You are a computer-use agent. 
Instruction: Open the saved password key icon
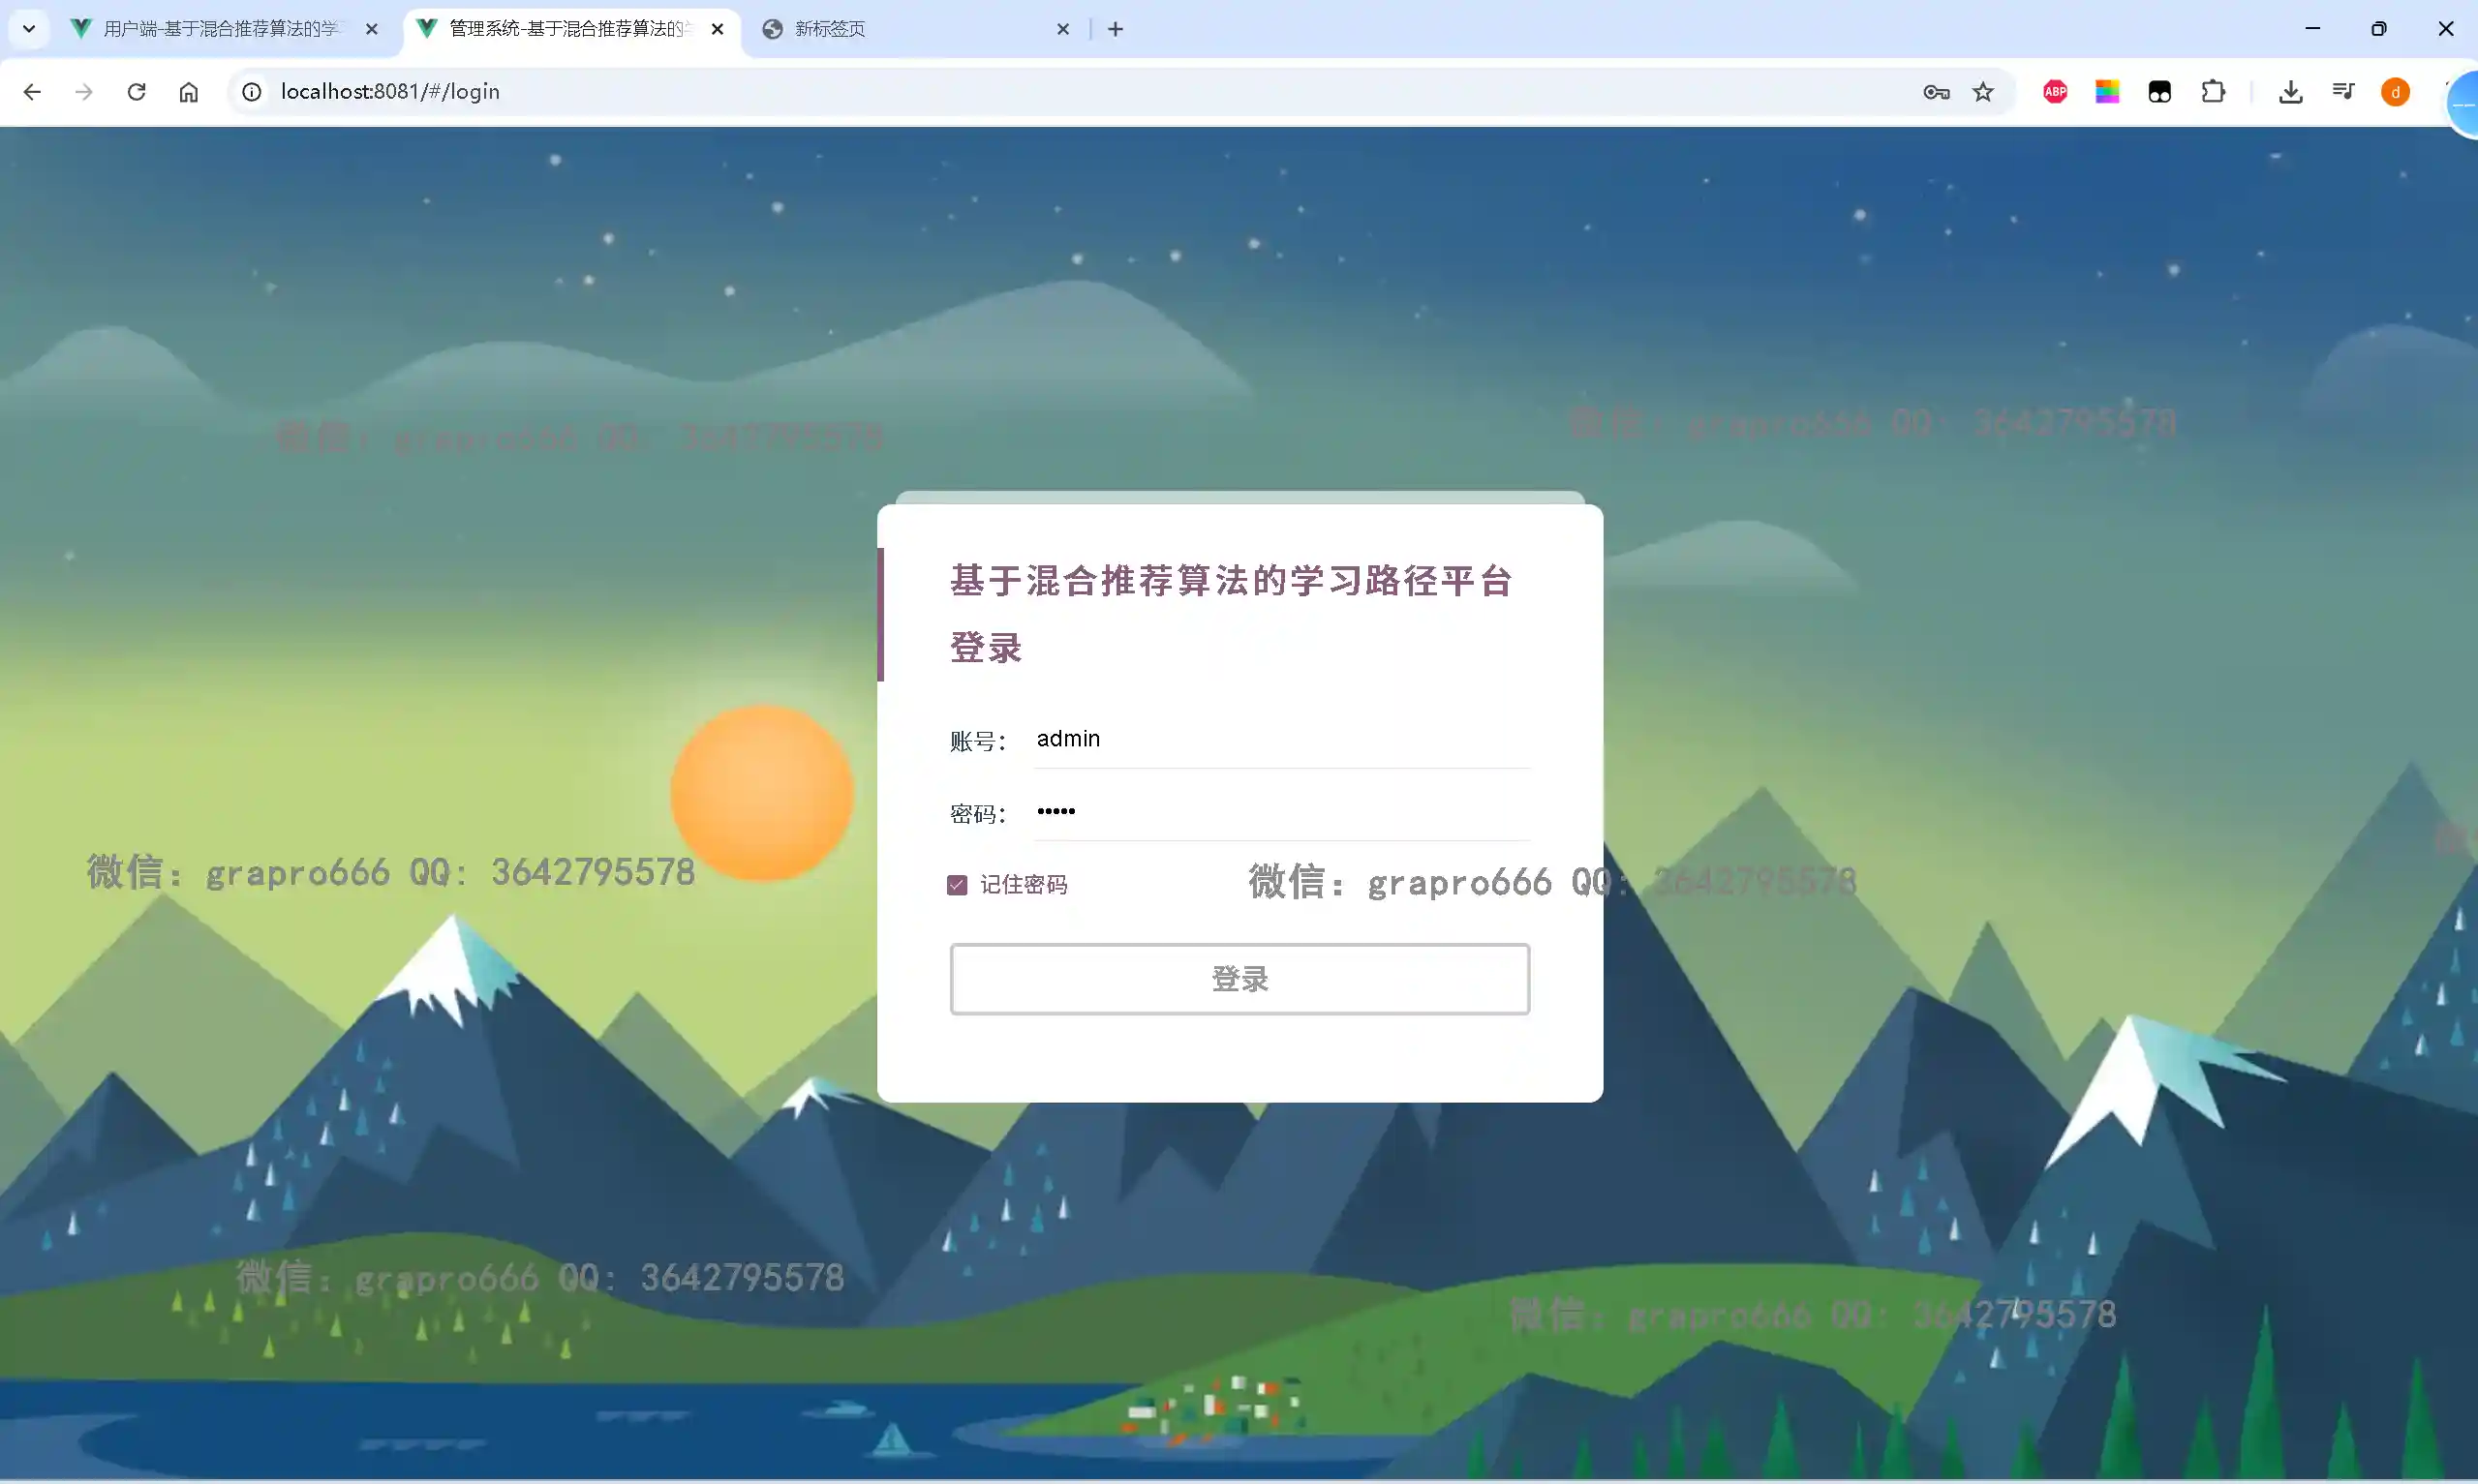pyautogui.click(x=1935, y=92)
